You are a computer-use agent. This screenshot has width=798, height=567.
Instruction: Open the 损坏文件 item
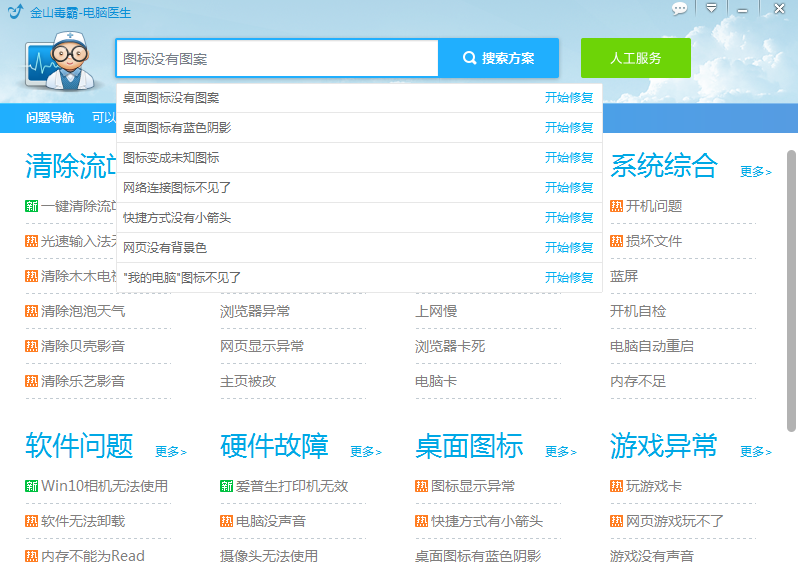tap(654, 241)
